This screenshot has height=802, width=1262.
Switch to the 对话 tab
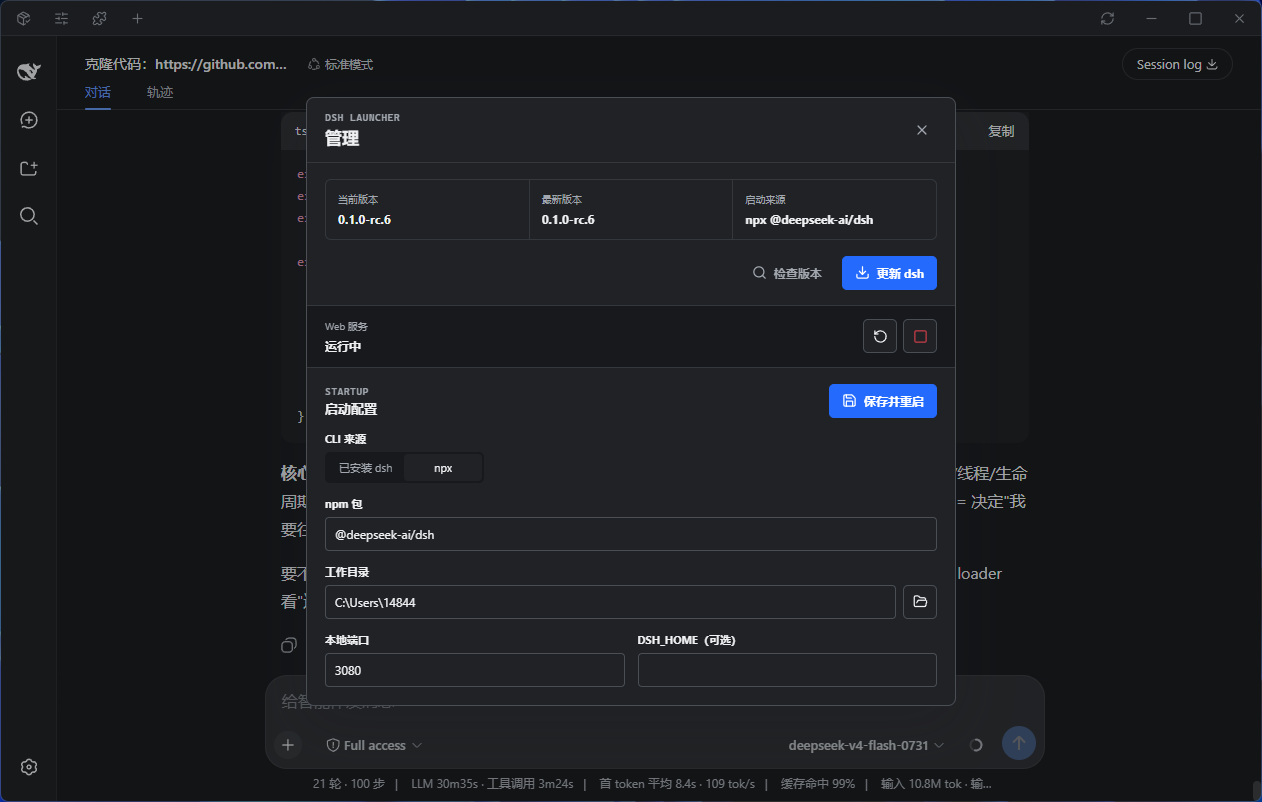click(98, 92)
